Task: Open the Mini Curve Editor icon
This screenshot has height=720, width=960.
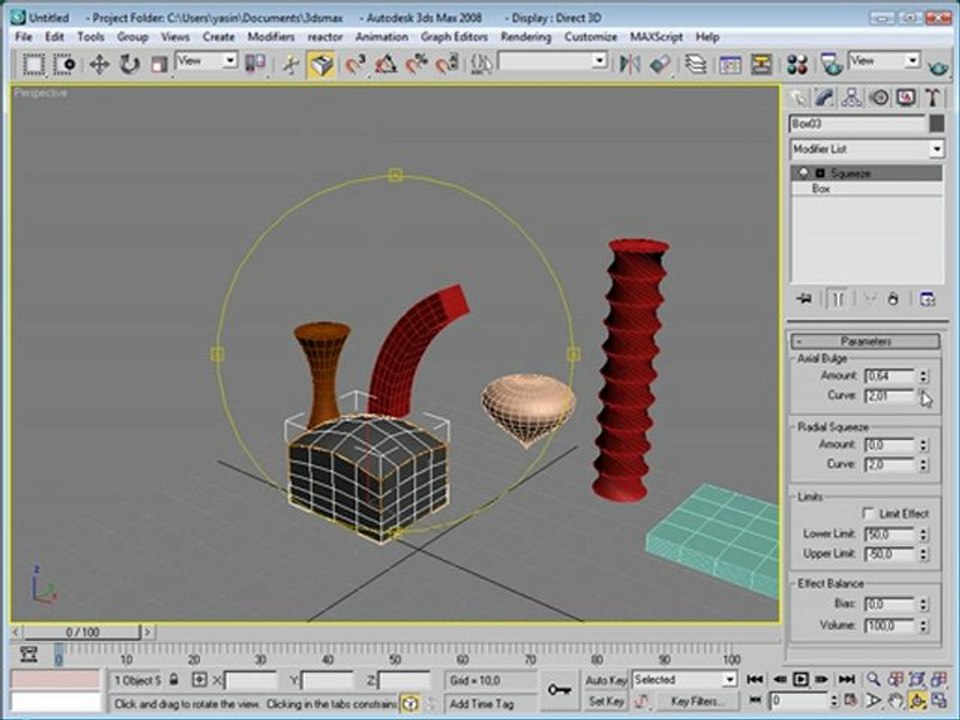Action: (28, 654)
